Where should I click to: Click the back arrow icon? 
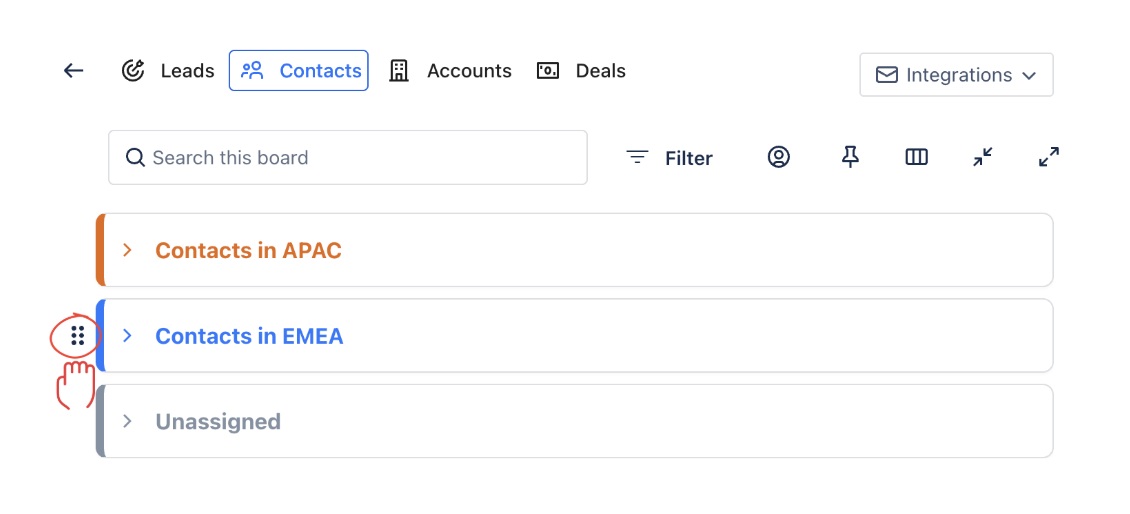coord(73,71)
